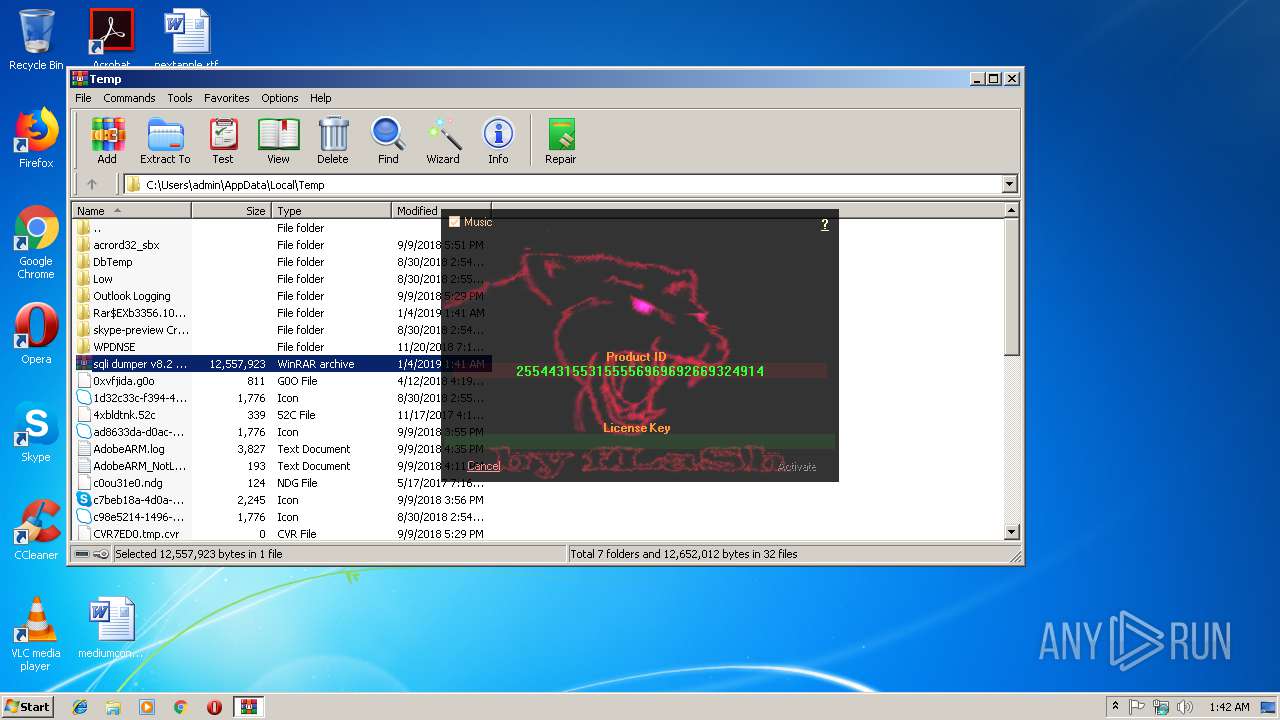This screenshot has height=720, width=1280.
Task: Show hidden tray icons arrow
Action: click(x=1115, y=707)
